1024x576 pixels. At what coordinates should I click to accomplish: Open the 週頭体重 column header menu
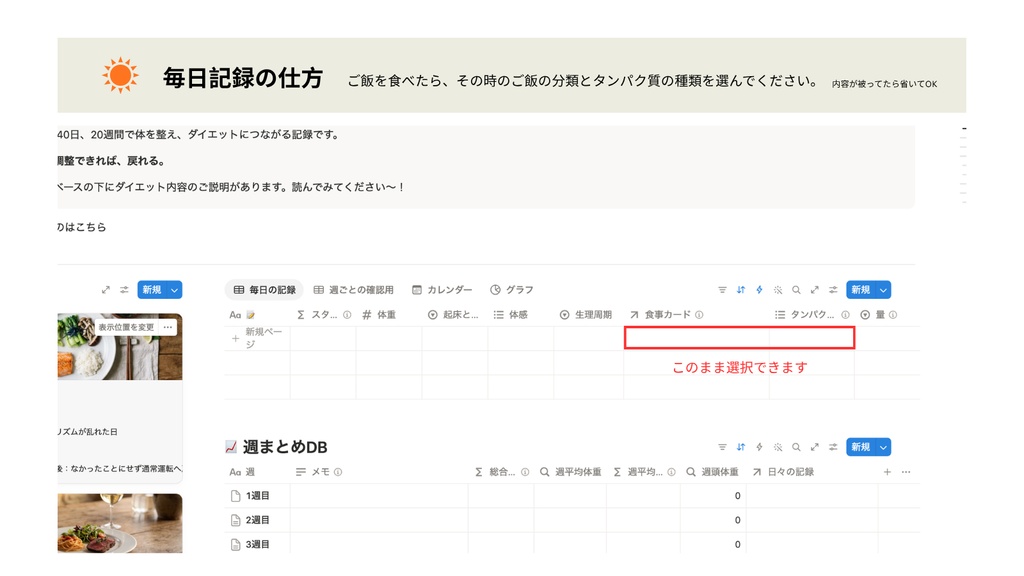[x=712, y=472]
